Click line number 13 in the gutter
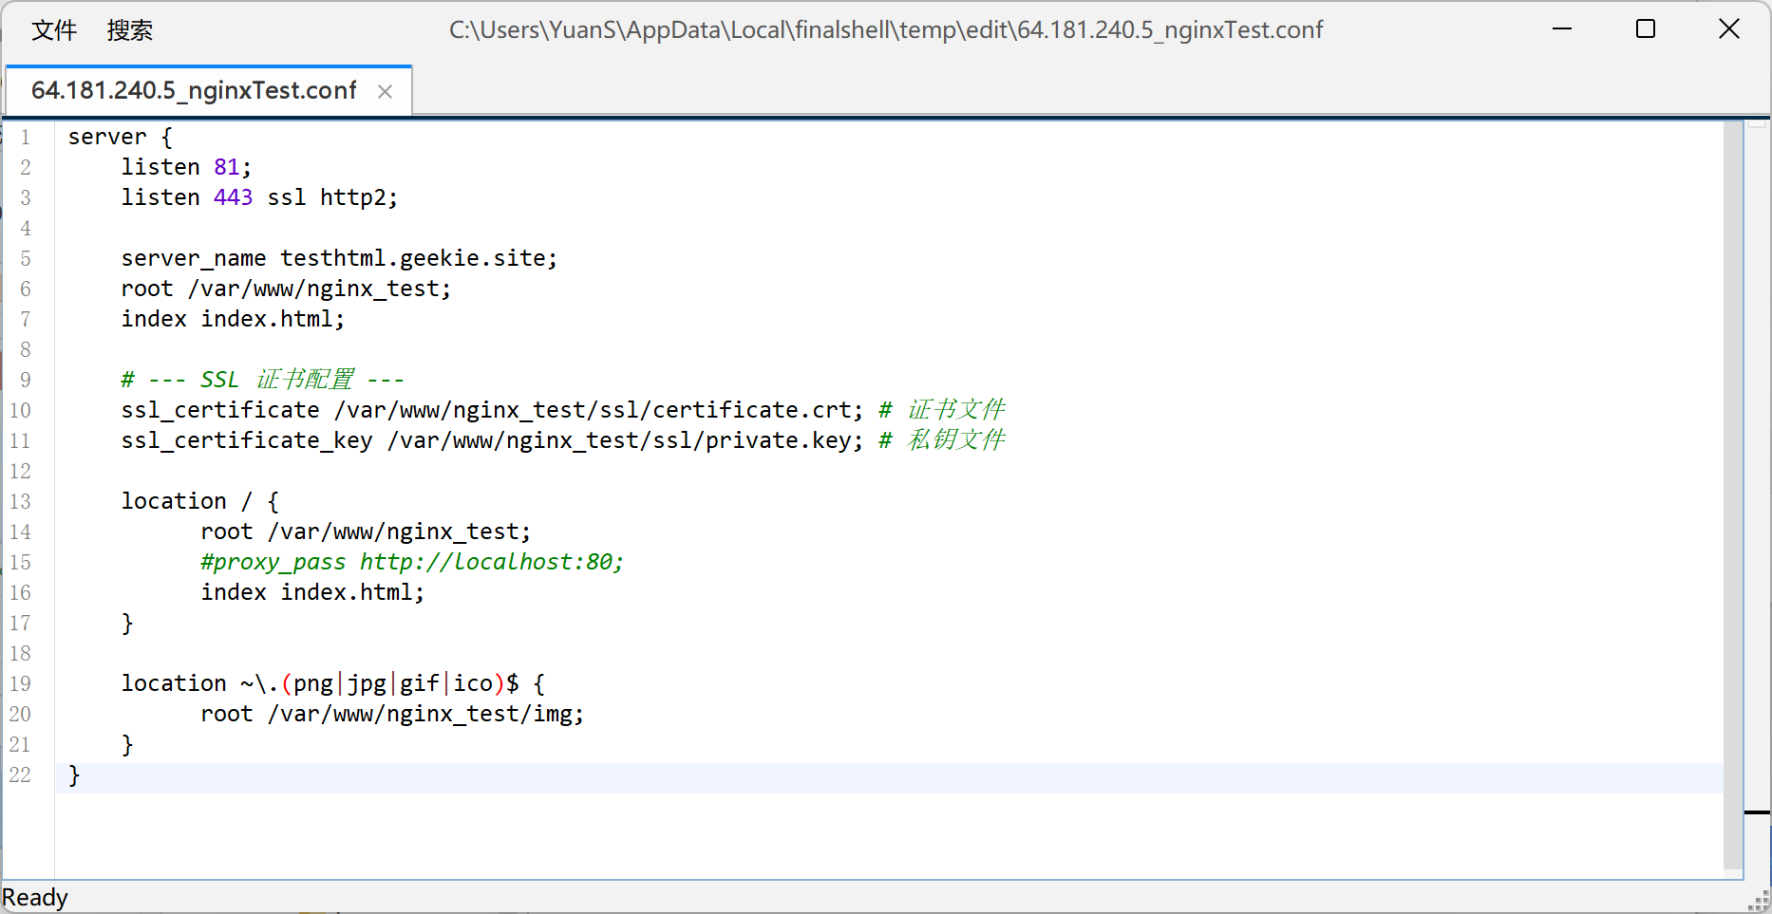Viewport: 1772px width, 914px height. point(21,502)
